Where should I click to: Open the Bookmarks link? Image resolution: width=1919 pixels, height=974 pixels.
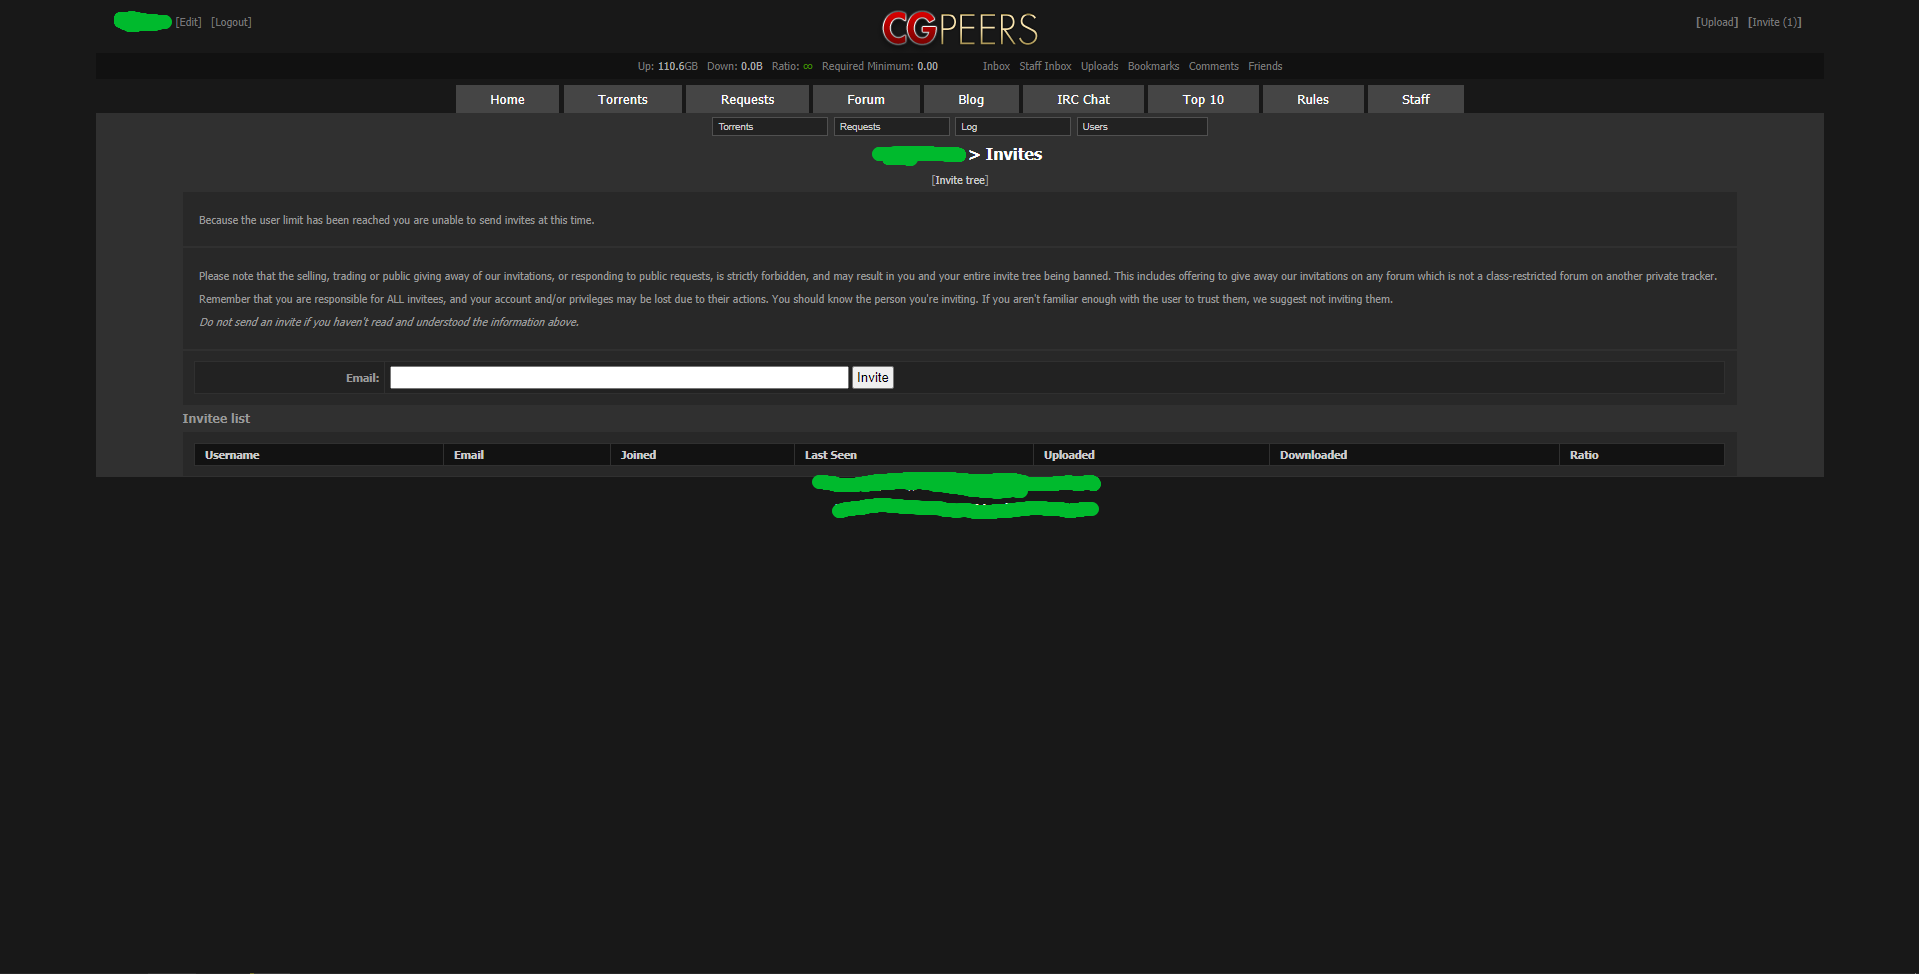pos(1153,66)
